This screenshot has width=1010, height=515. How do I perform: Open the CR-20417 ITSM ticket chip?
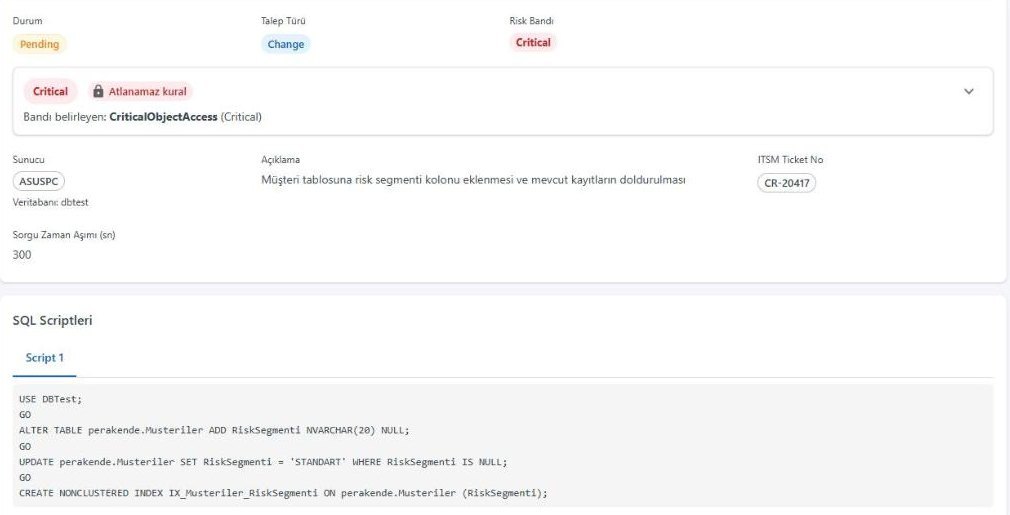[x=786, y=183]
